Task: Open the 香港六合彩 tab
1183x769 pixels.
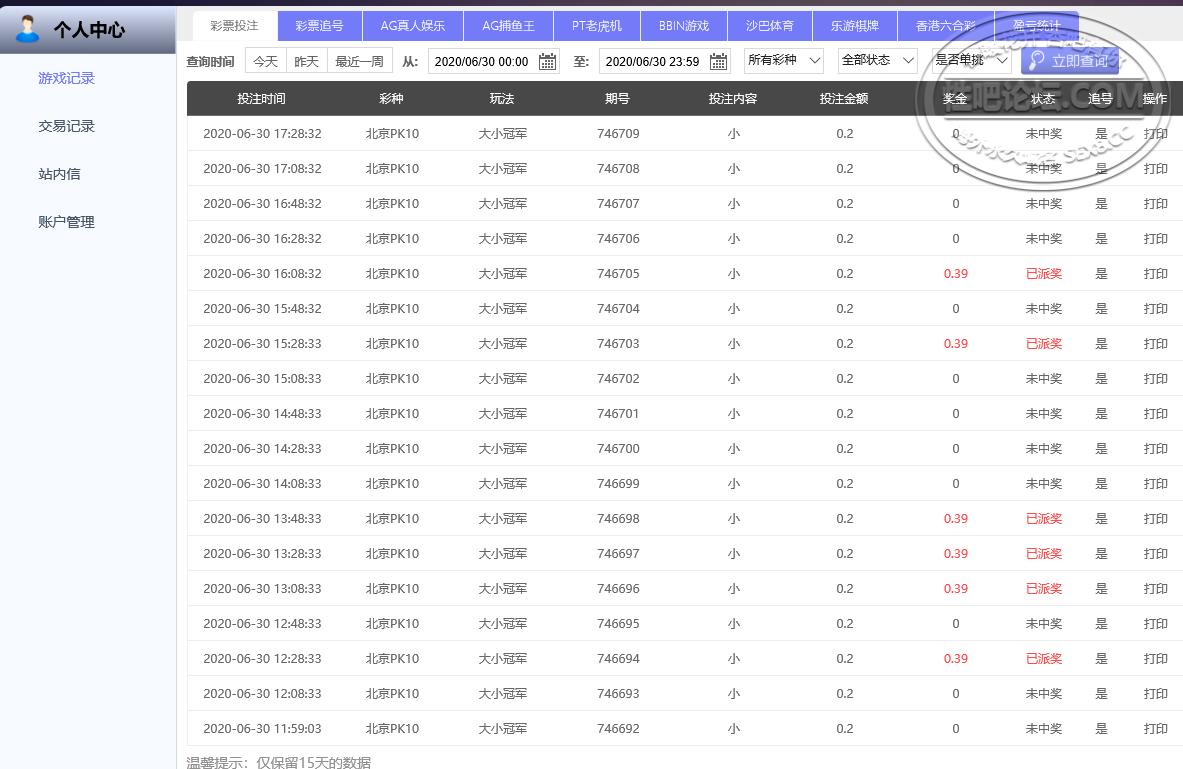Action: click(x=945, y=26)
